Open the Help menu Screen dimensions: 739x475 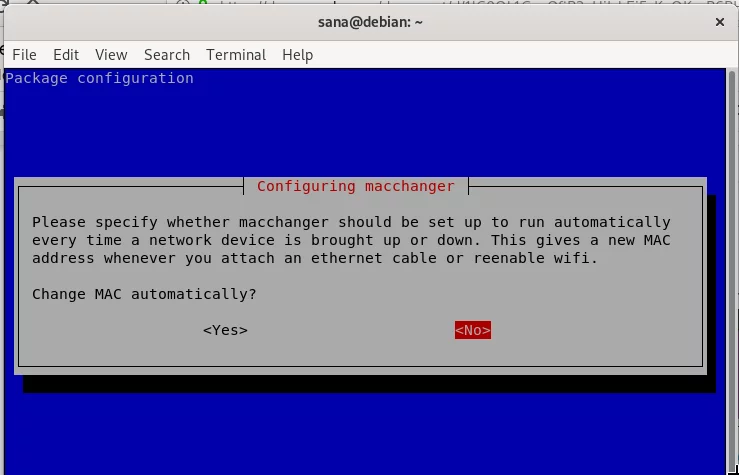(297, 55)
